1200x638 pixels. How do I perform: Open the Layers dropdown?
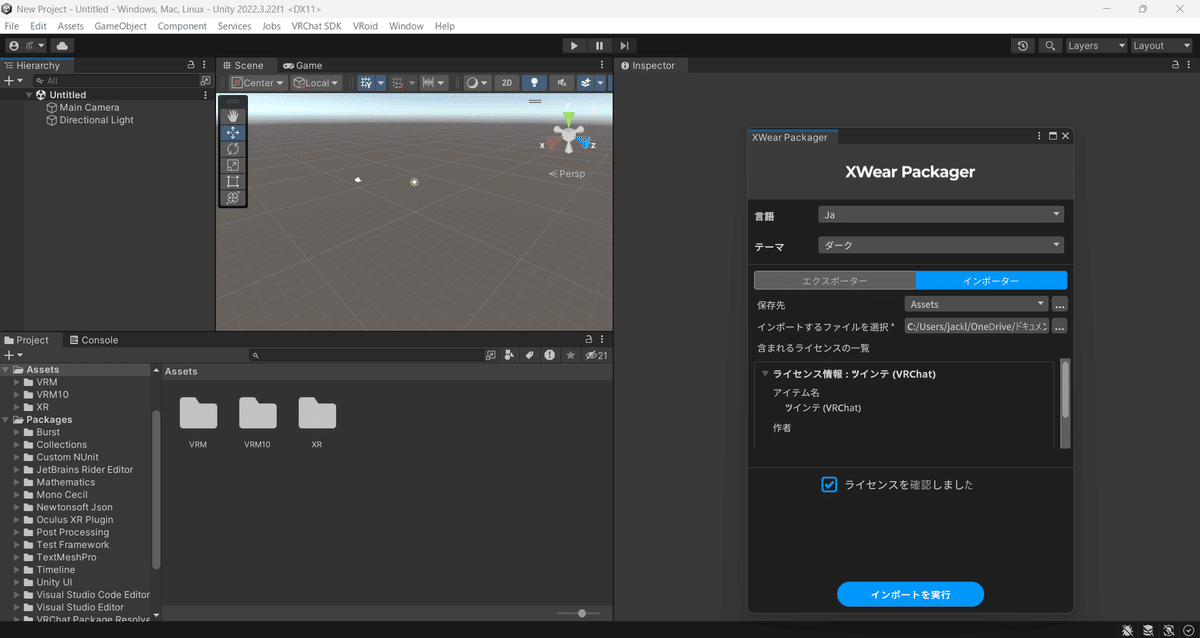point(1095,46)
